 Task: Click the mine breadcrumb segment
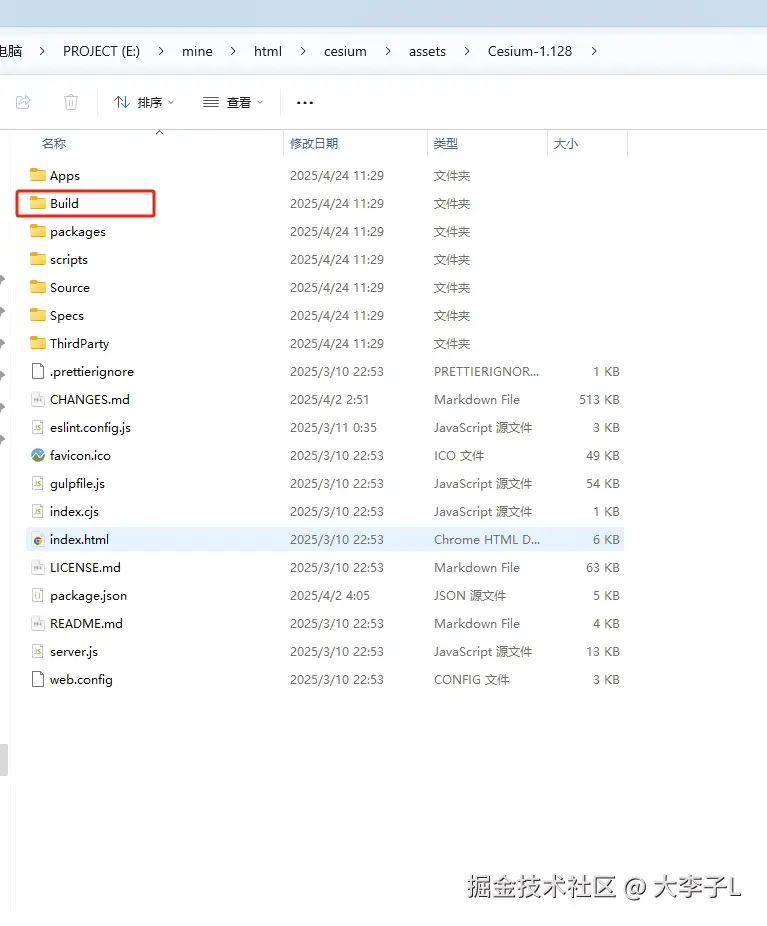(x=197, y=51)
